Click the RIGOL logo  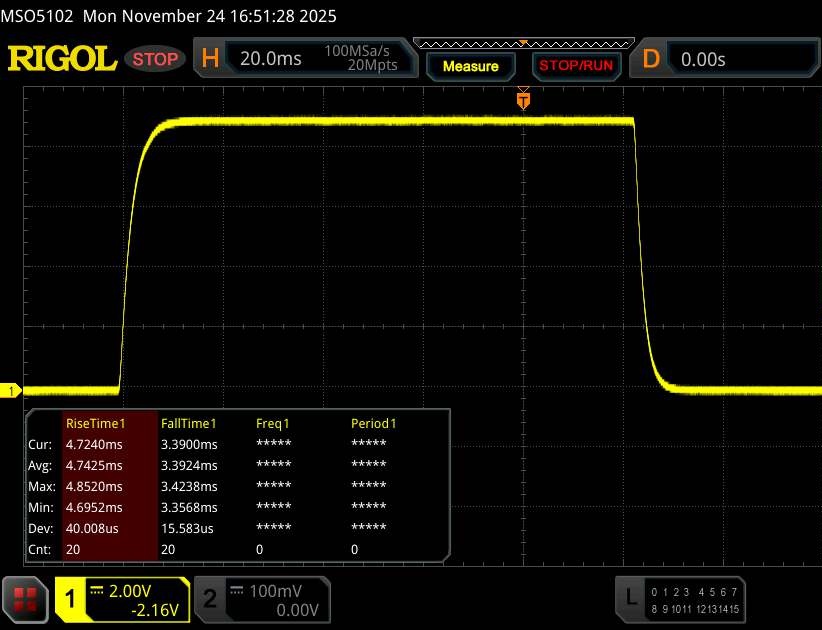[62, 59]
